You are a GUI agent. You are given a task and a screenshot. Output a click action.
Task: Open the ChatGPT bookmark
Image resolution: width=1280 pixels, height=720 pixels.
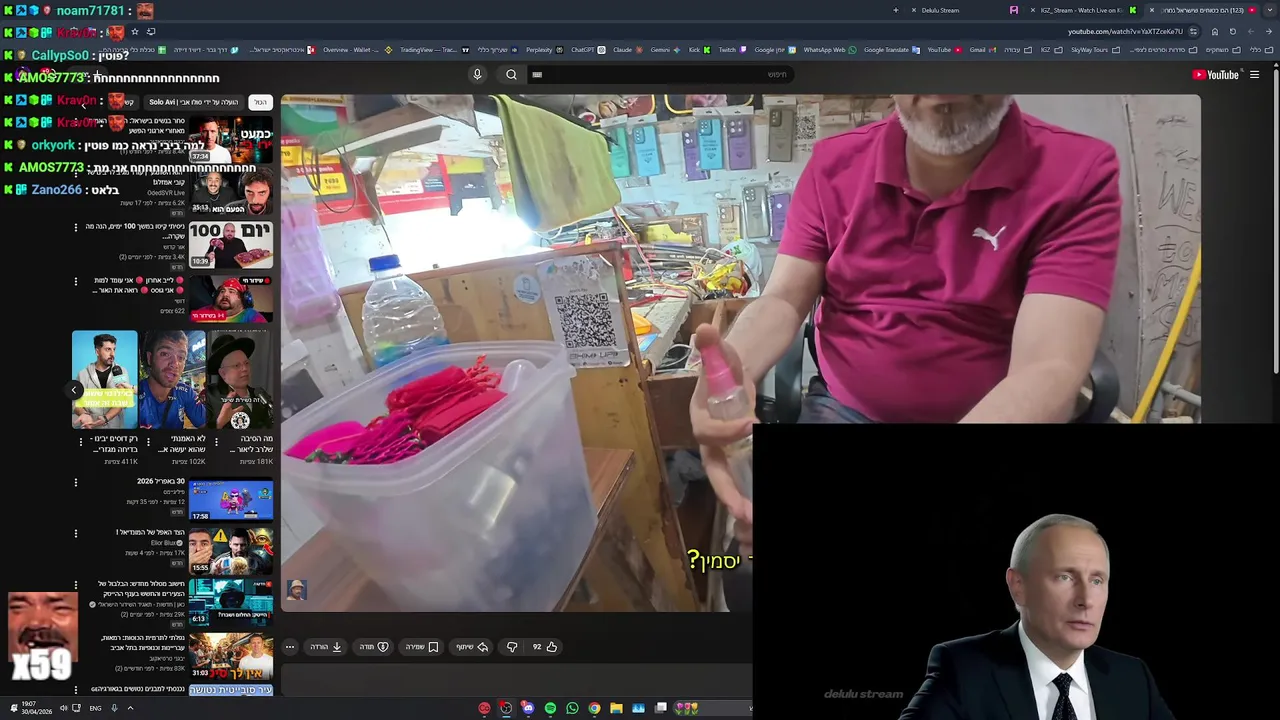pyautogui.click(x=586, y=50)
